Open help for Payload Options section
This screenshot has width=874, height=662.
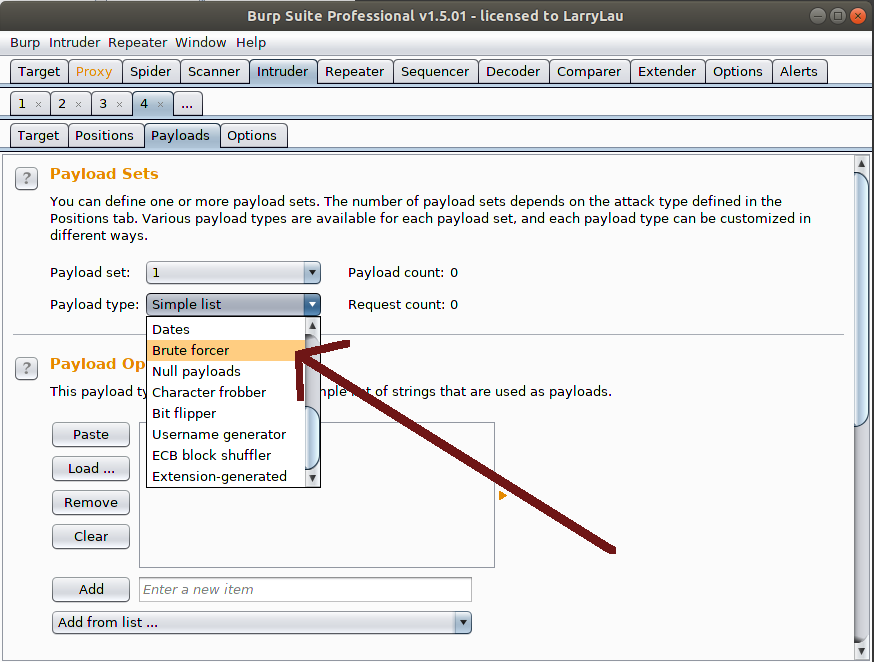pyautogui.click(x=26, y=368)
